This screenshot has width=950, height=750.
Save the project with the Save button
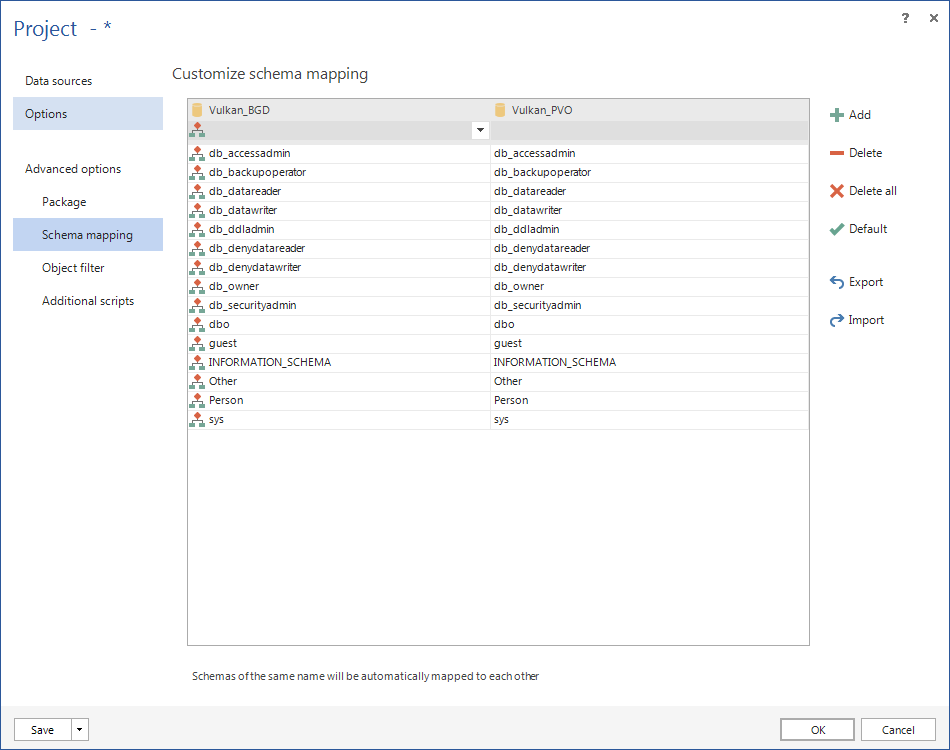[42, 729]
